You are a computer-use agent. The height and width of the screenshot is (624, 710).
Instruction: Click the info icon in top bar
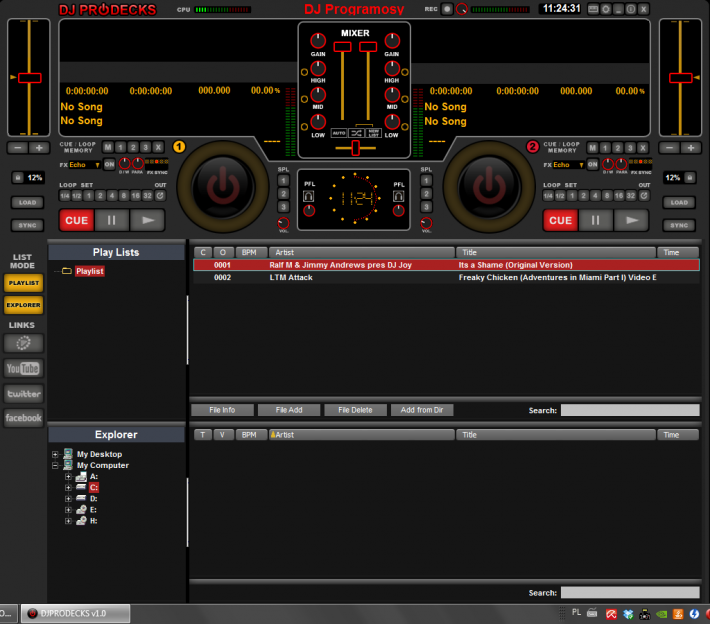point(630,9)
